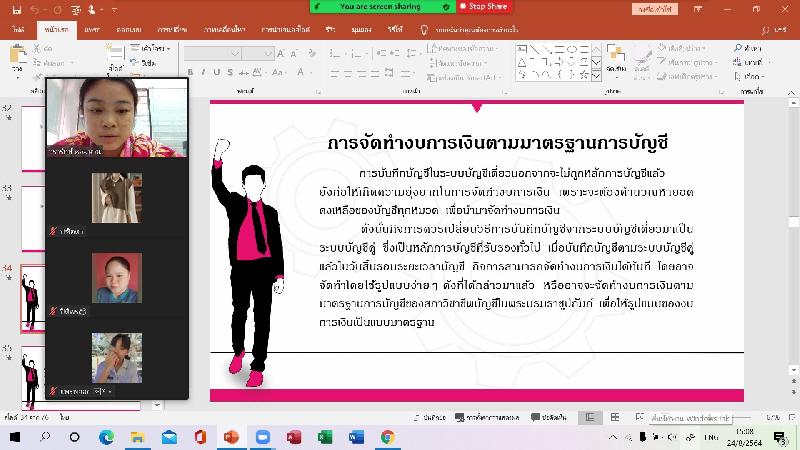Launch Google Chrome from the taskbar
The height and width of the screenshot is (450, 800).
pyautogui.click(x=387, y=437)
